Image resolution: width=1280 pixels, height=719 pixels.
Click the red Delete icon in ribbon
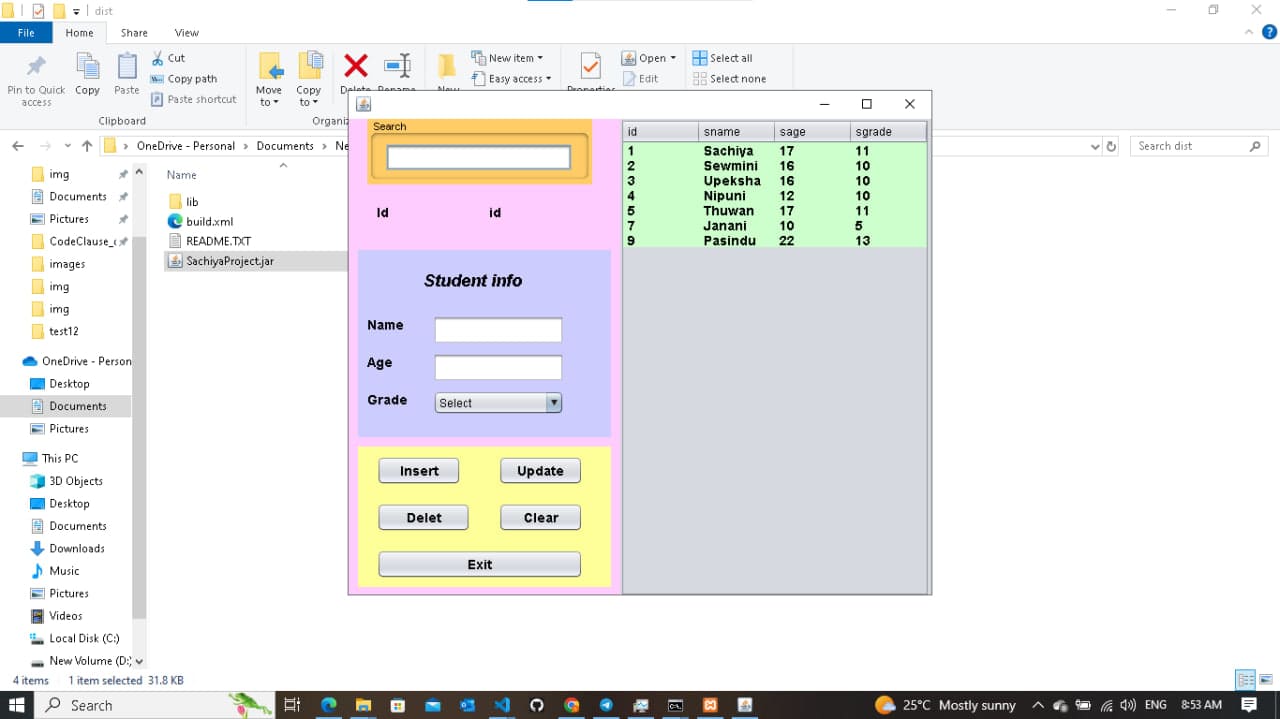356,67
